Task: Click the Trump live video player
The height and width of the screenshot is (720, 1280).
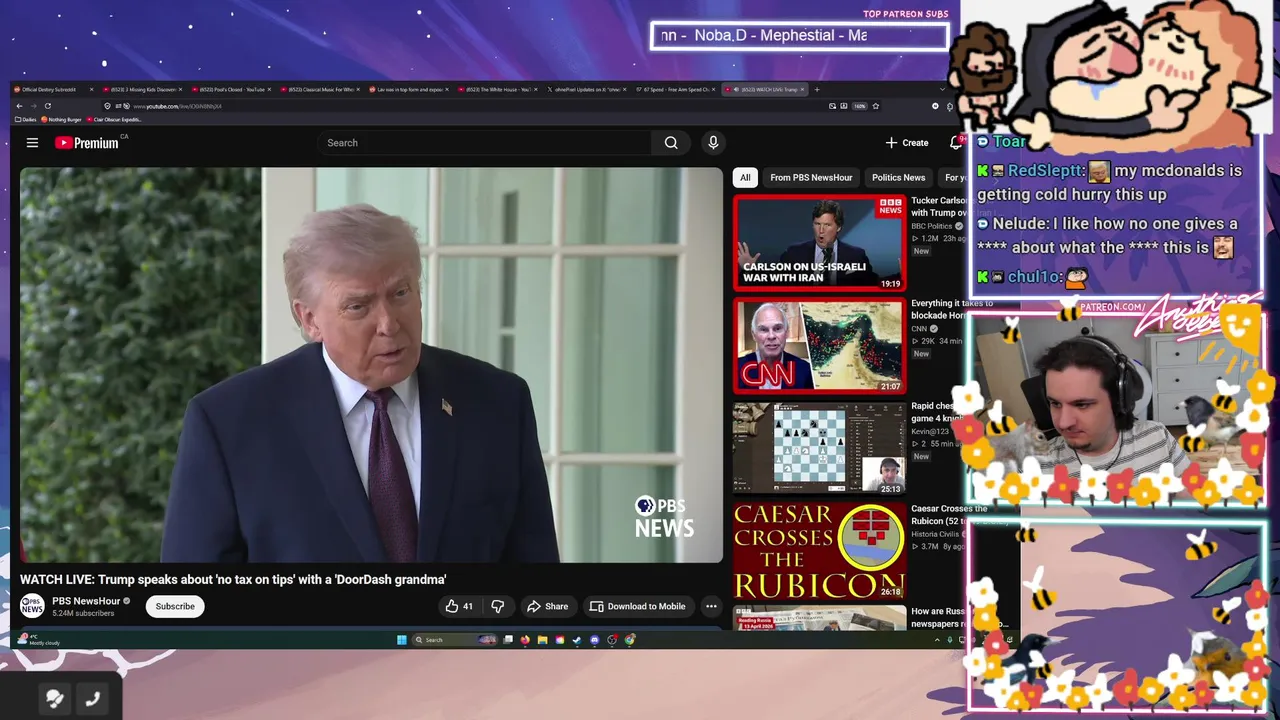Action: tap(371, 365)
